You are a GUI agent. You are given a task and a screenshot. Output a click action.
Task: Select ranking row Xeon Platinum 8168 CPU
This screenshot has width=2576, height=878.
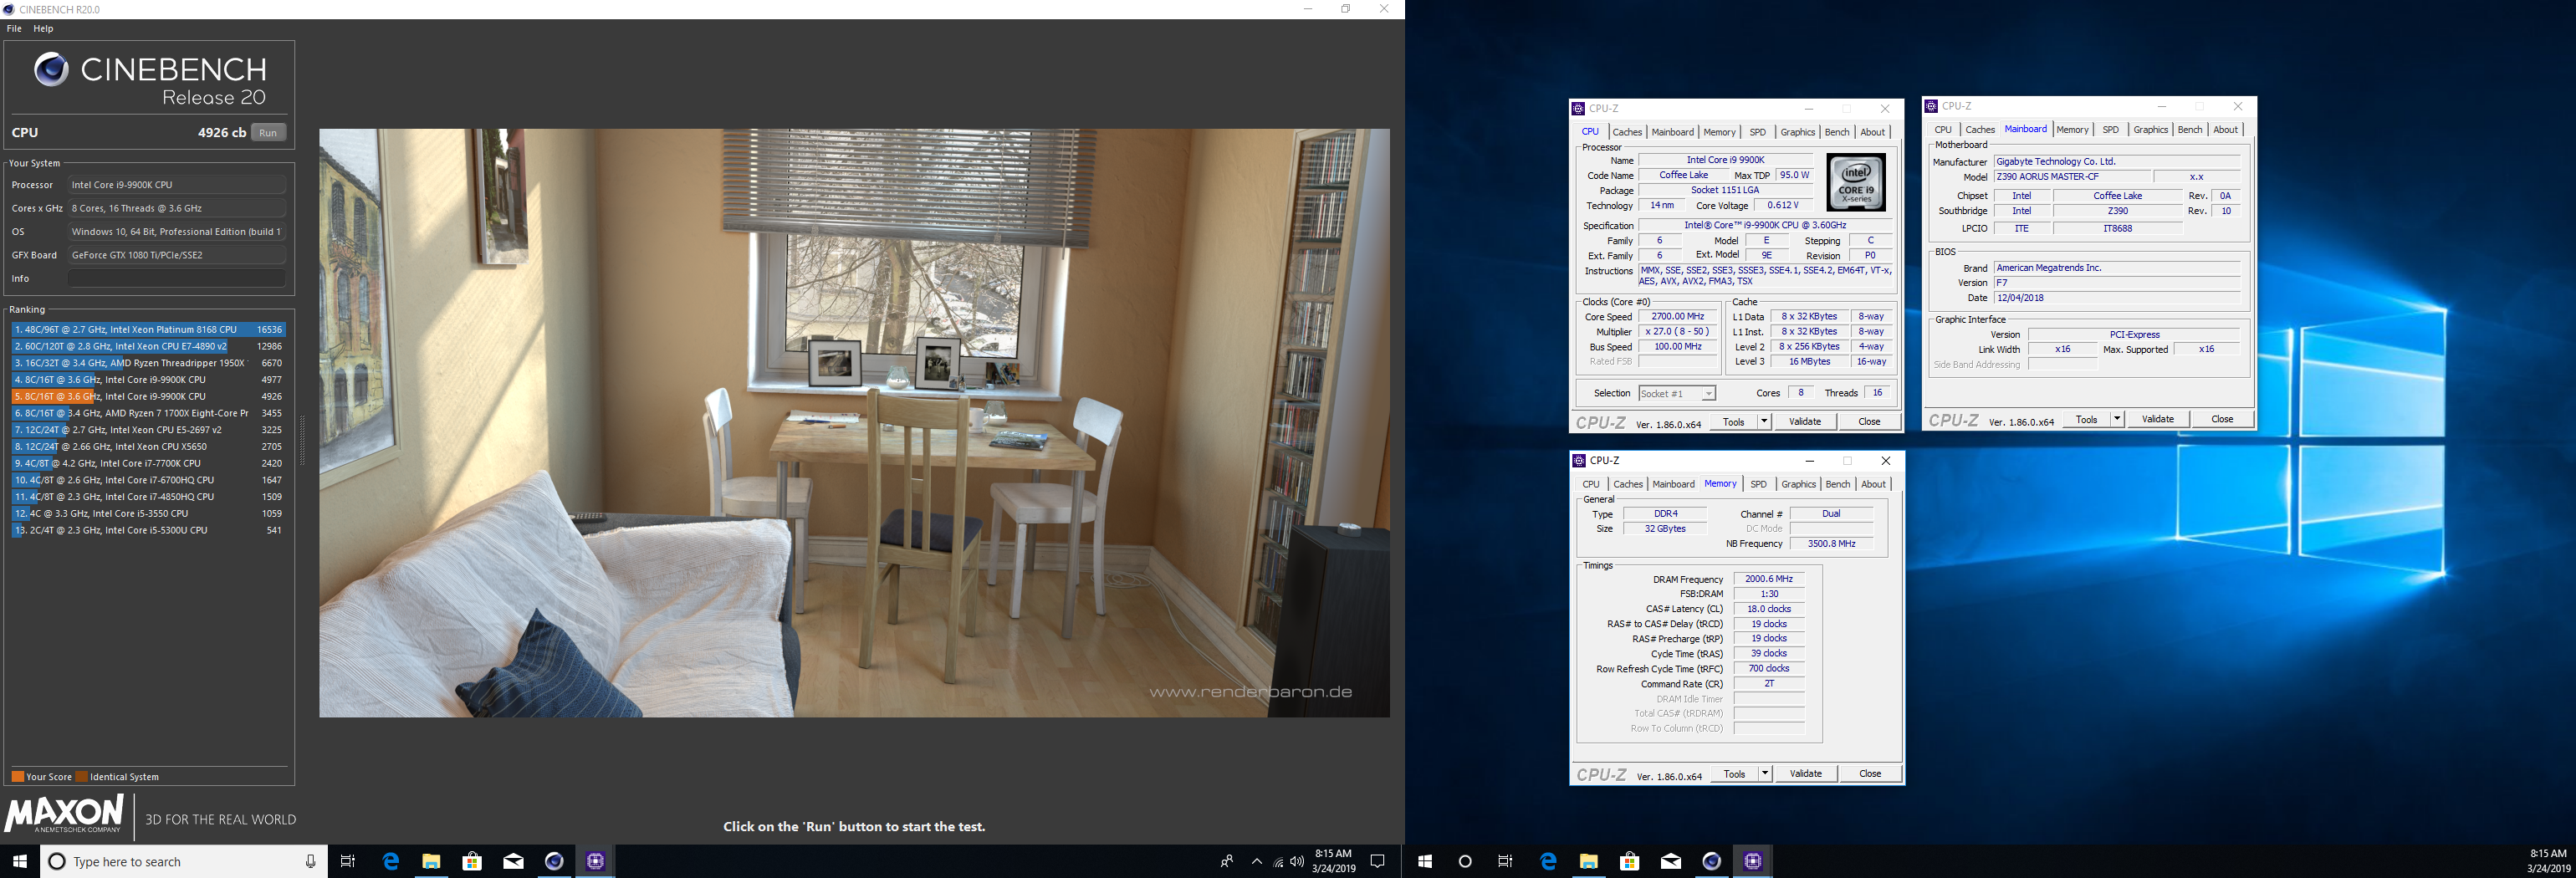[x=148, y=329]
